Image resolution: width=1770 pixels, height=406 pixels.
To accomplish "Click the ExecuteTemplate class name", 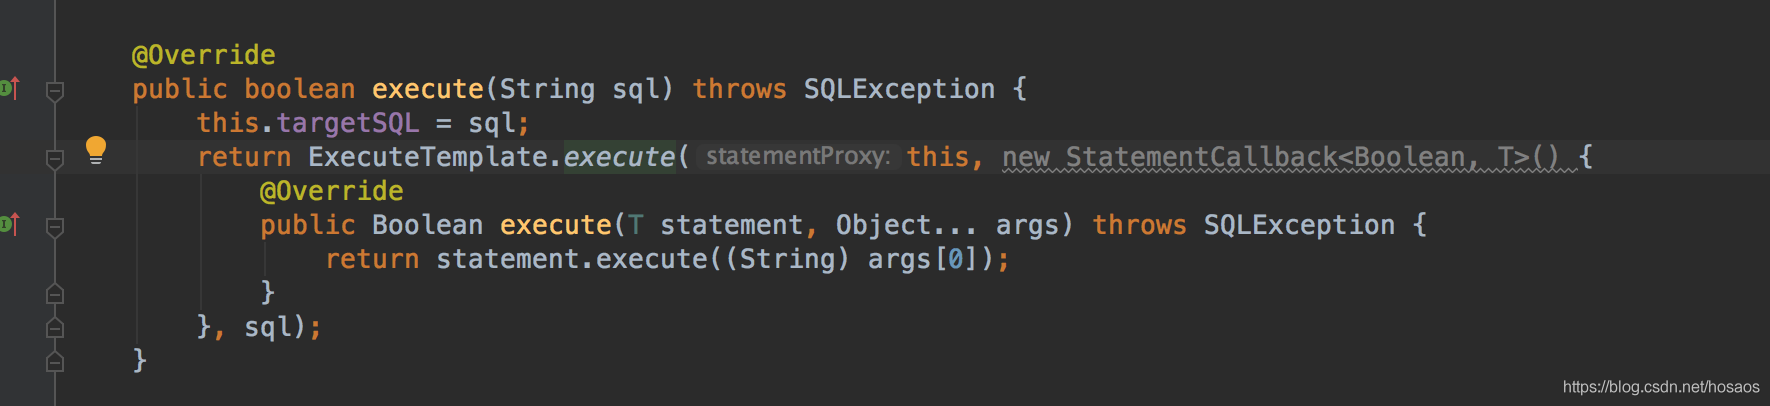I will click(427, 157).
